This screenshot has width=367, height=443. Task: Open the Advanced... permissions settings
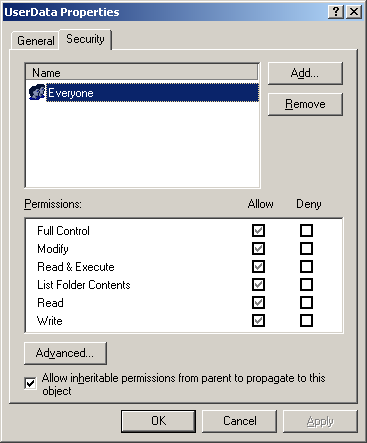point(65,353)
